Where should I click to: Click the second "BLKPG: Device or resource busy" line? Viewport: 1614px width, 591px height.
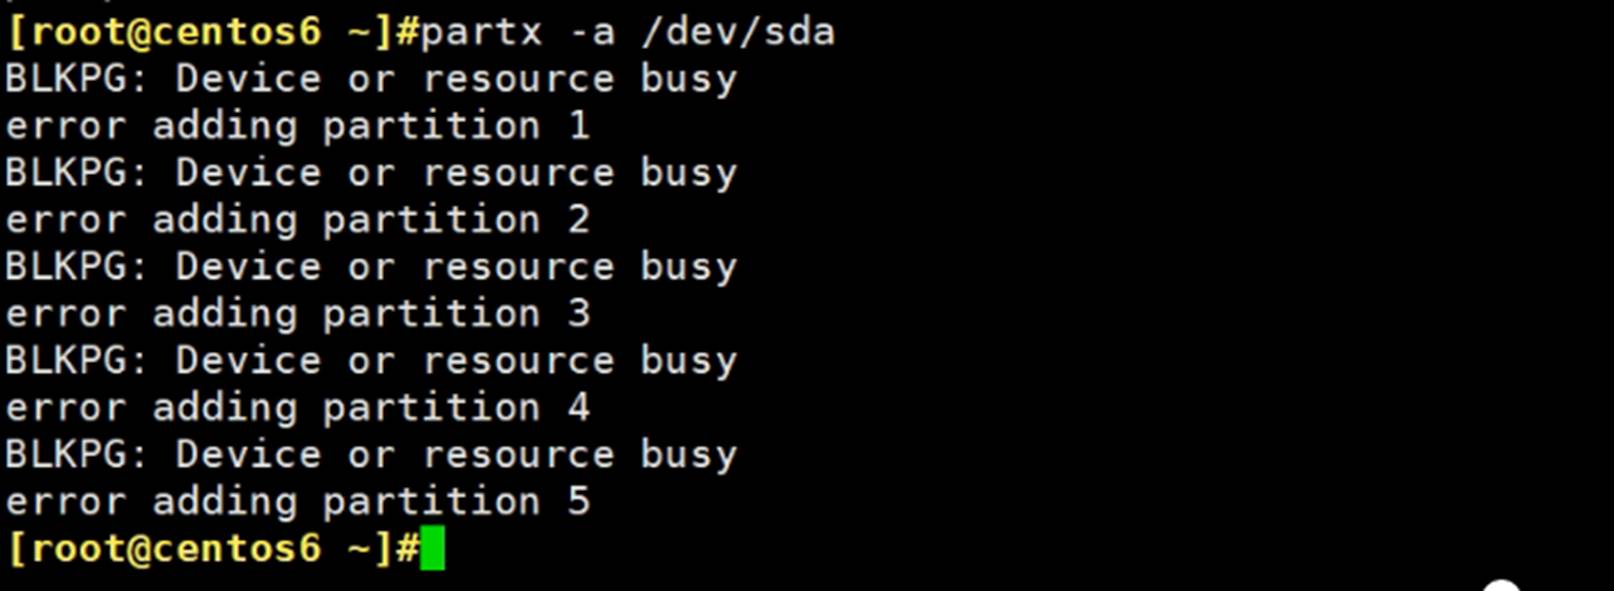[x=370, y=174]
